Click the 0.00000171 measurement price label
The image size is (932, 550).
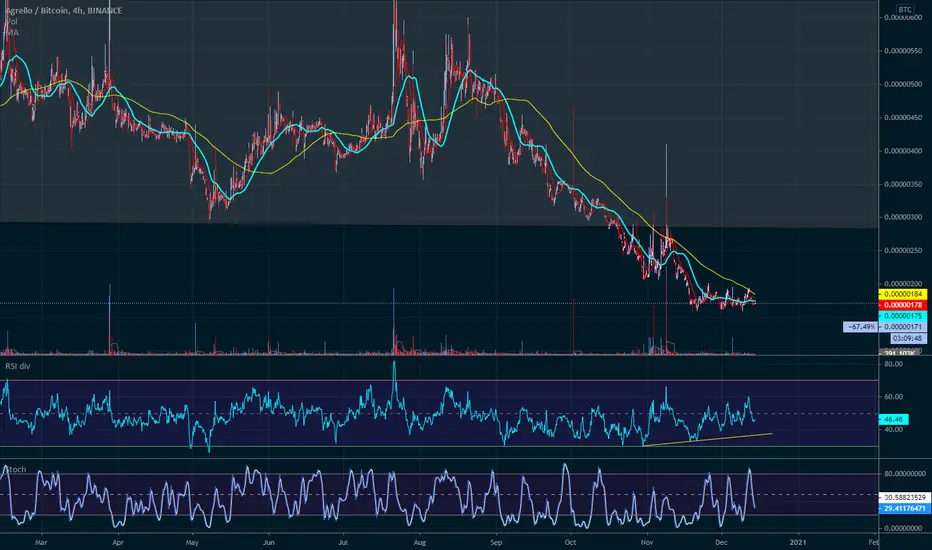(902, 327)
